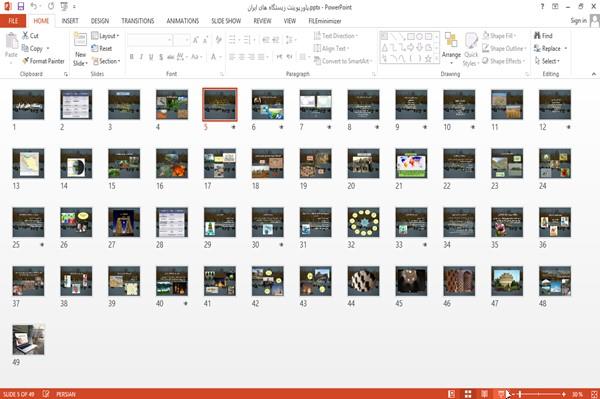Click the Redo icon in the quick access toolbar
Viewport: 600px width, 399px height.
point(51,7)
